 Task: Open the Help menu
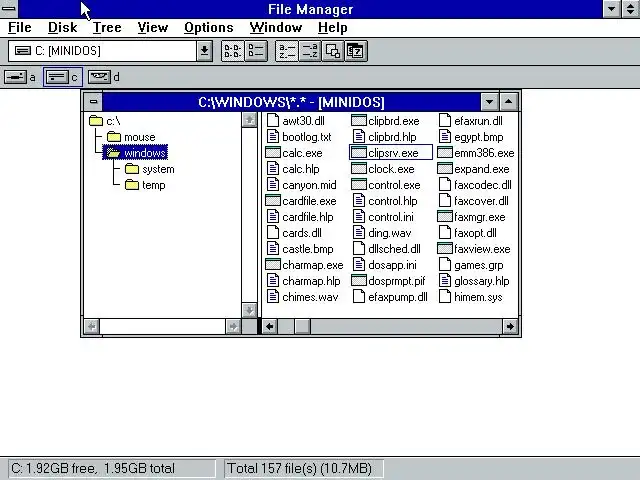click(x=333, y=28)
